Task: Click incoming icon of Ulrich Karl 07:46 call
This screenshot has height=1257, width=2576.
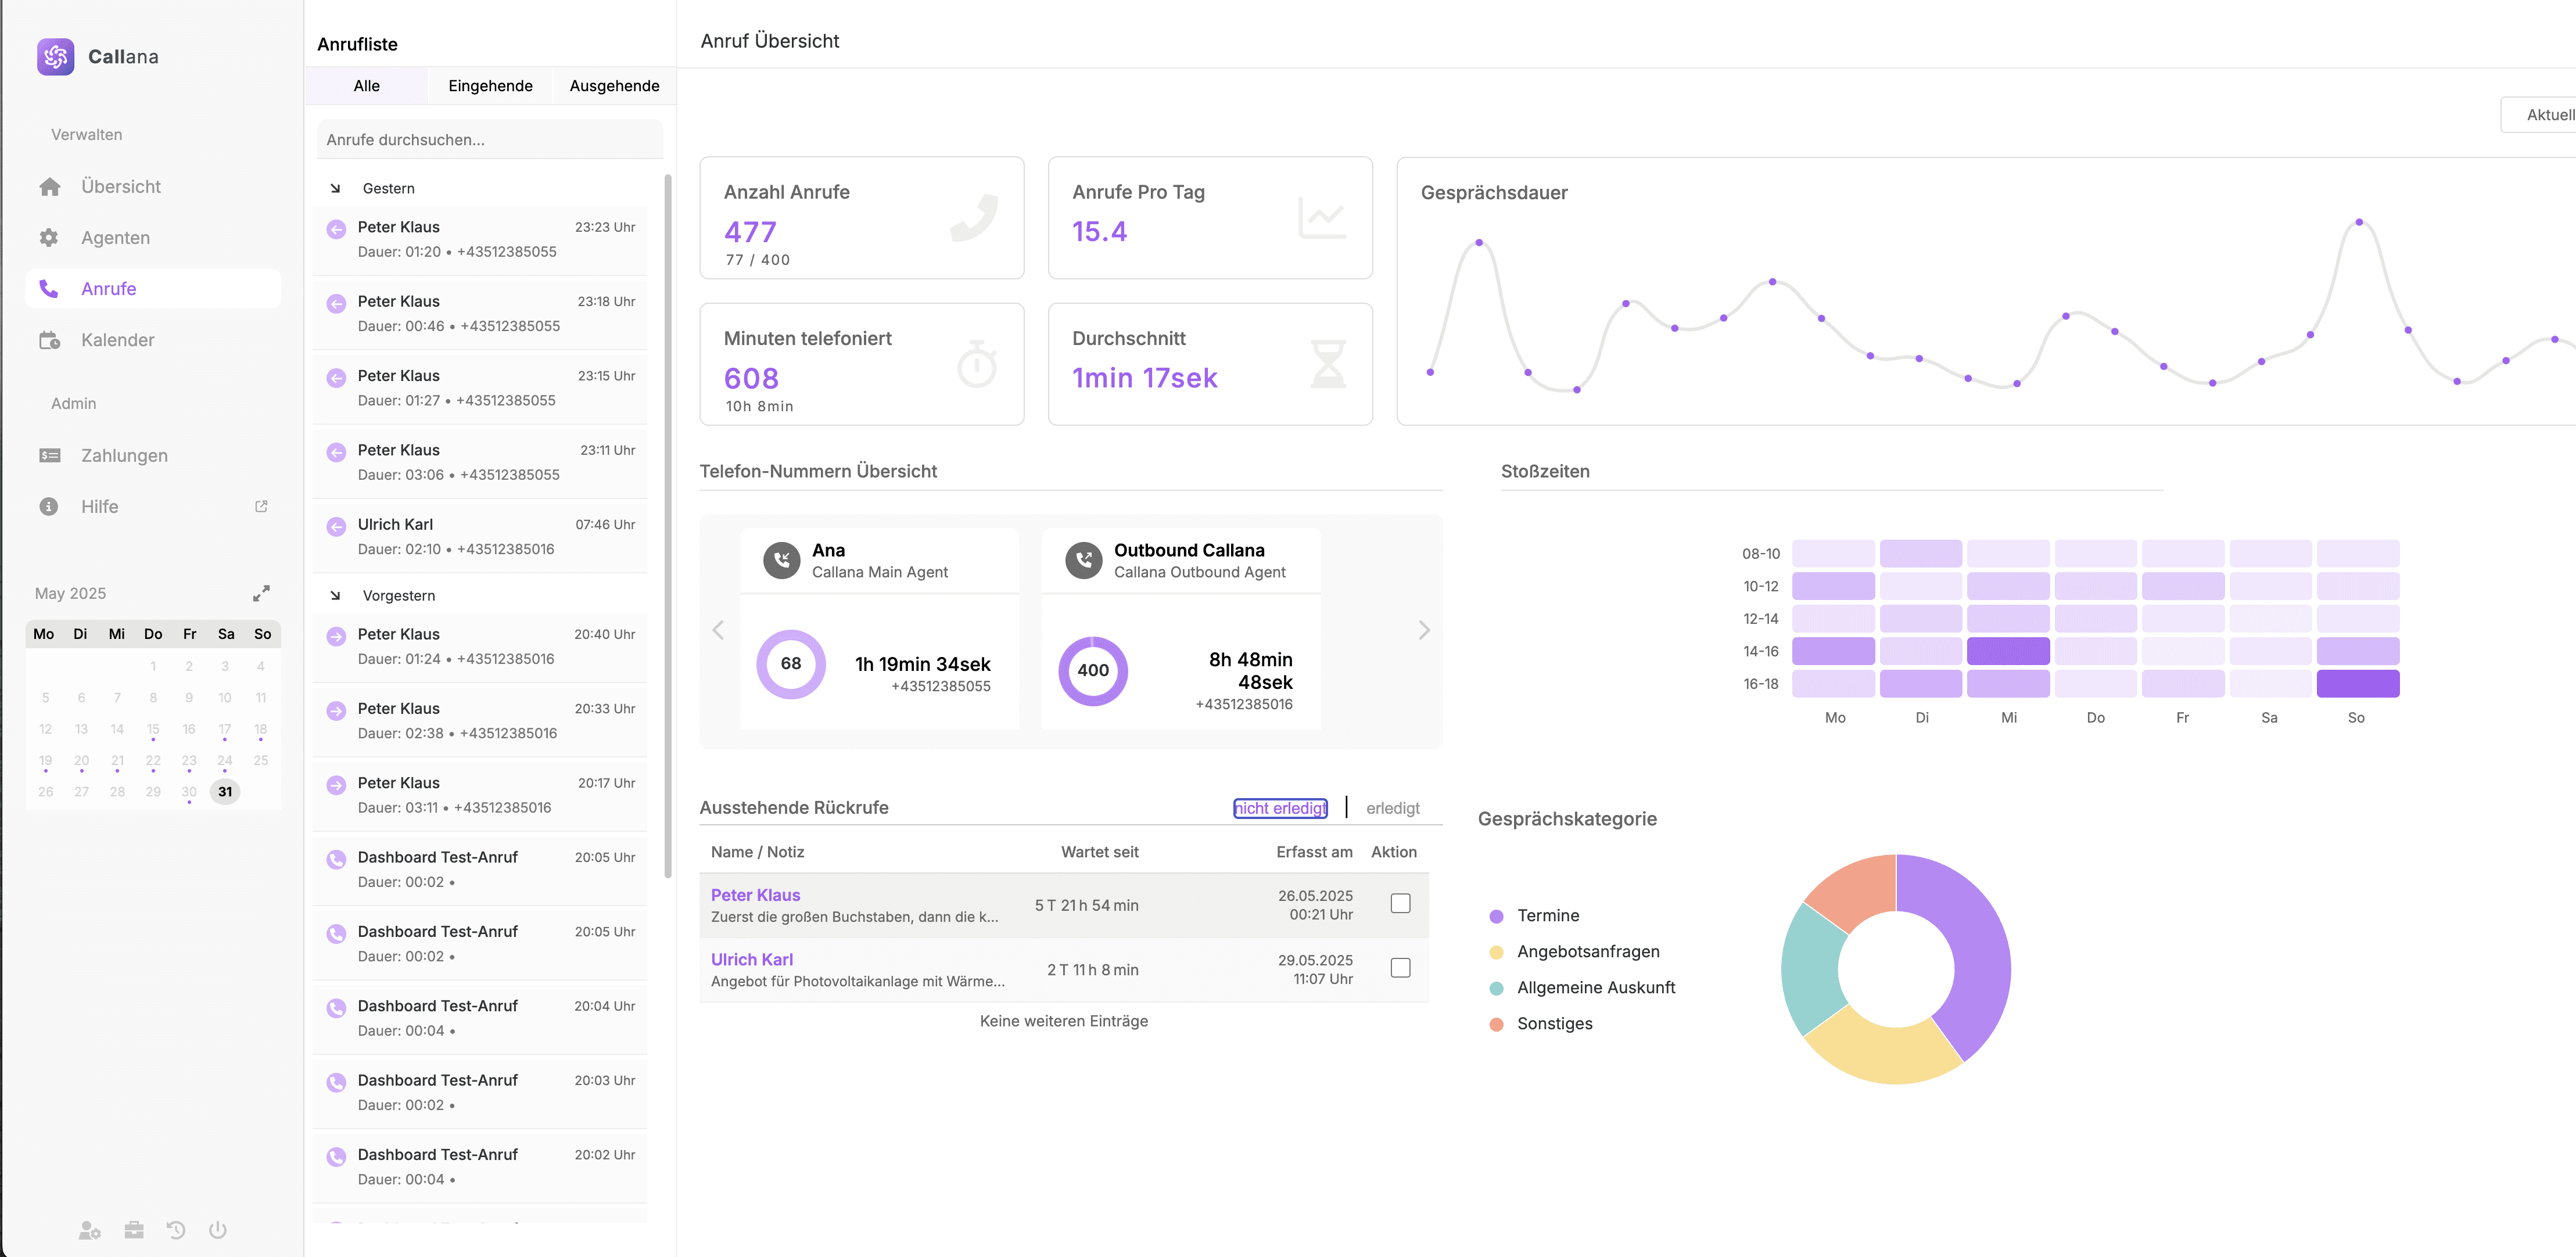Action: coord(337,526)
